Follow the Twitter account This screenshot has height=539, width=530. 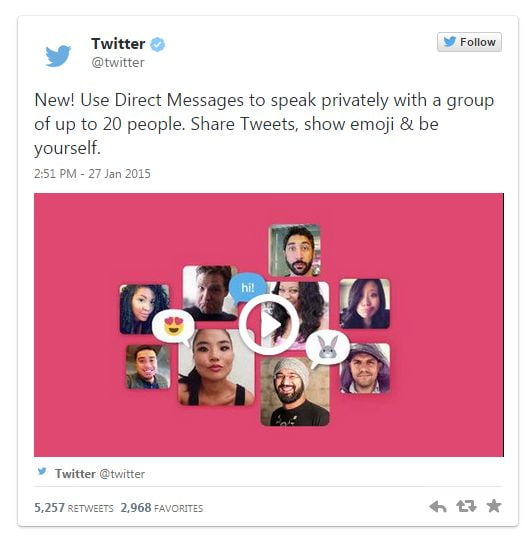[x=469, y=42]
